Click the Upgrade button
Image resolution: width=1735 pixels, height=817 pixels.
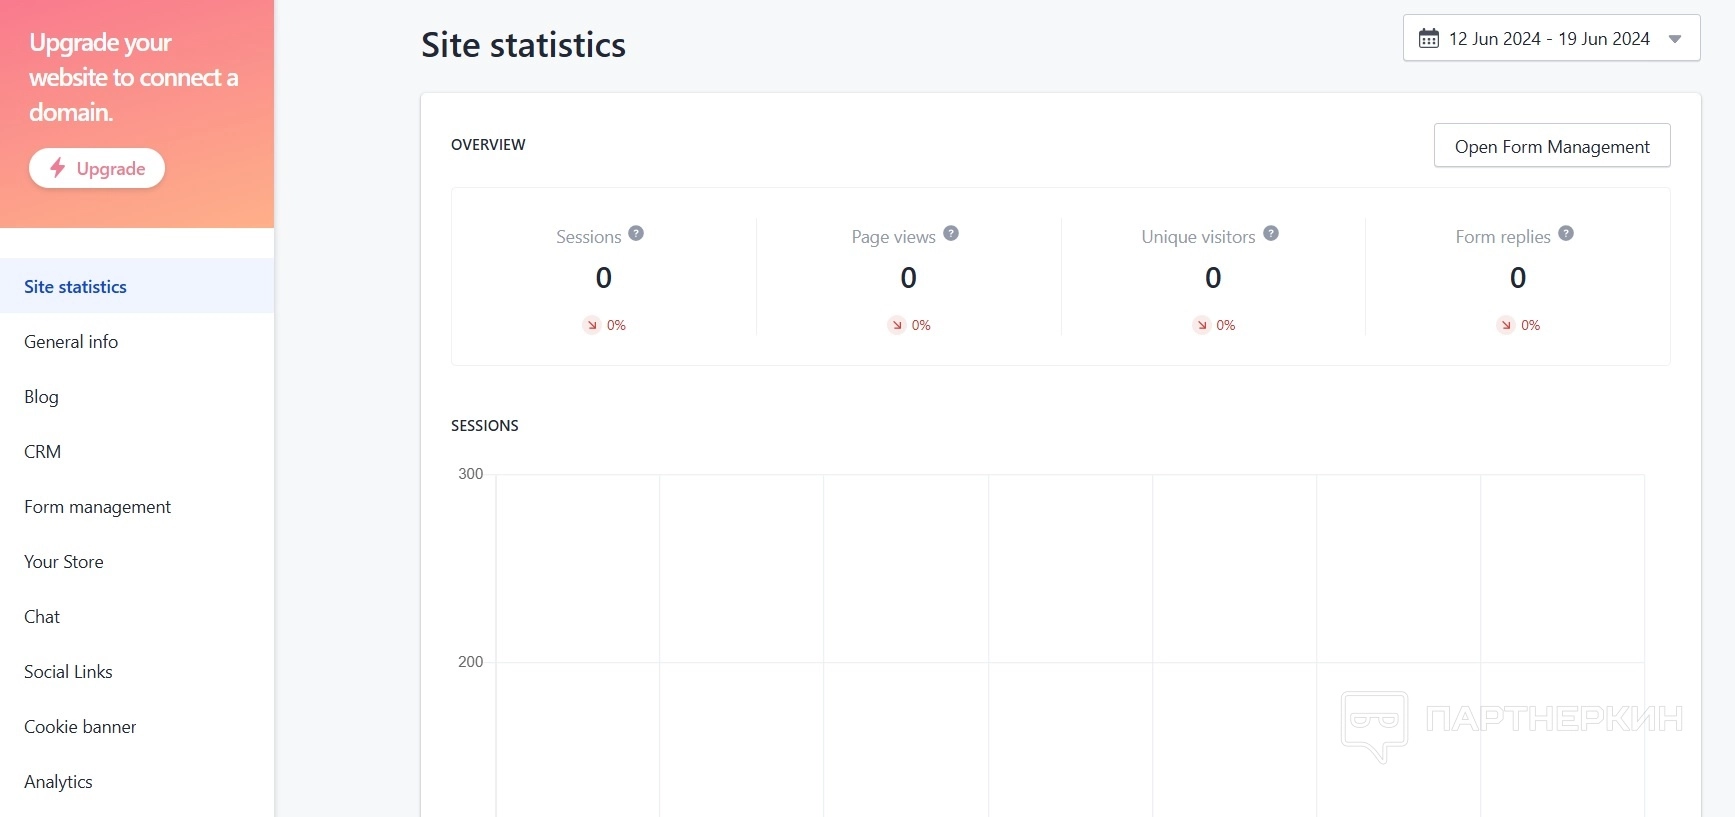(97, 168)
